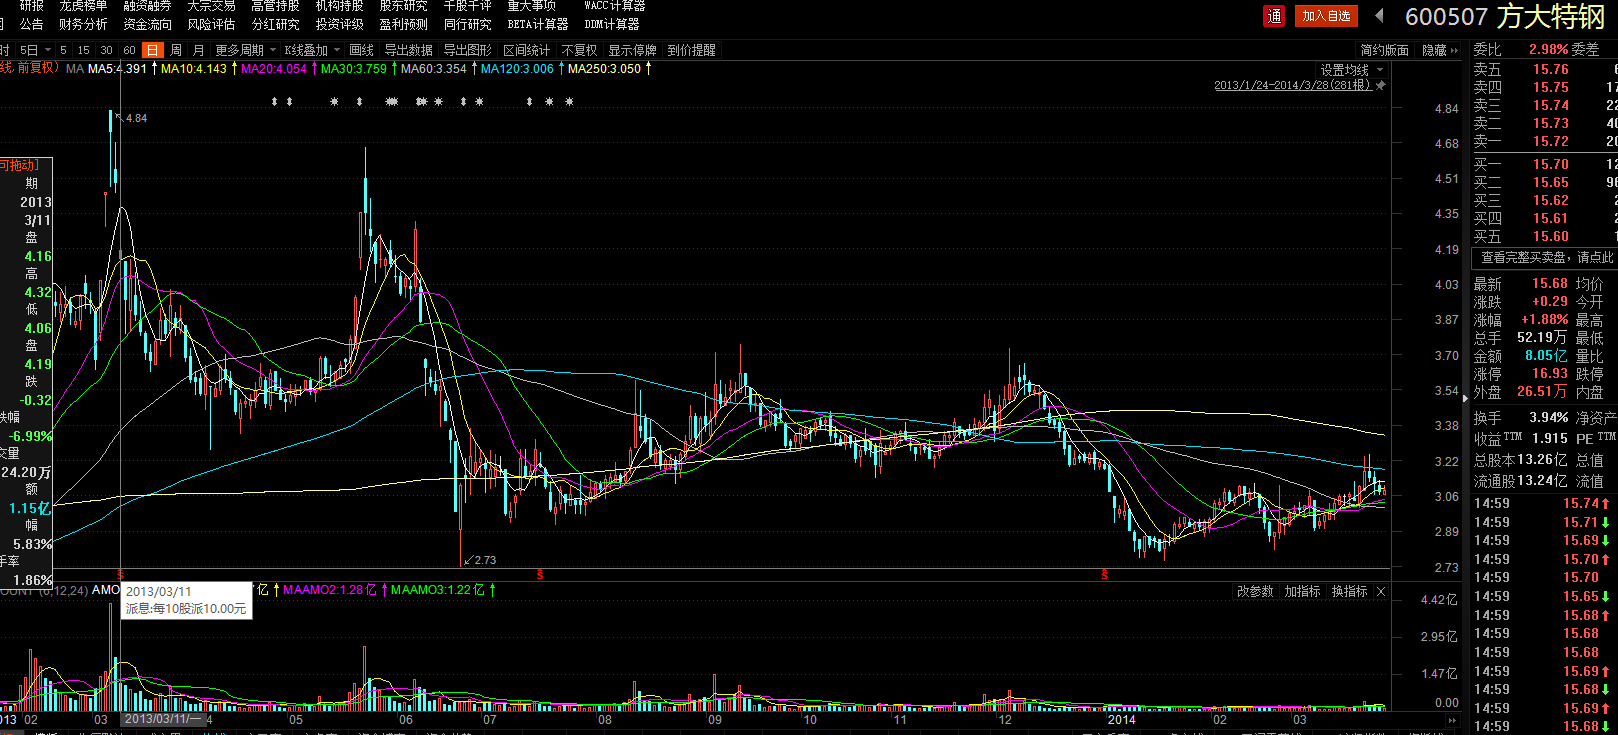Collapse the side panel with 隐藏
Screen dimensions: 1618x735
(1440, 50)
